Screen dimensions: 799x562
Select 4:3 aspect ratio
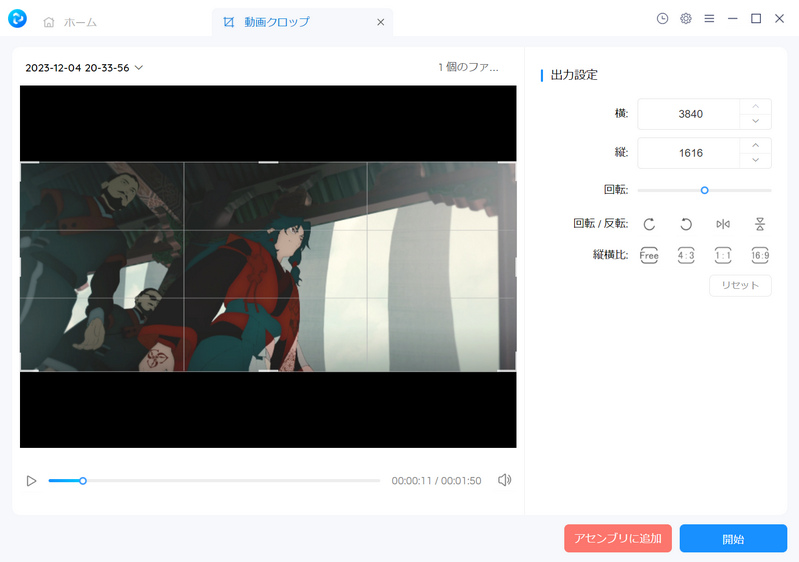coord(686,255)
